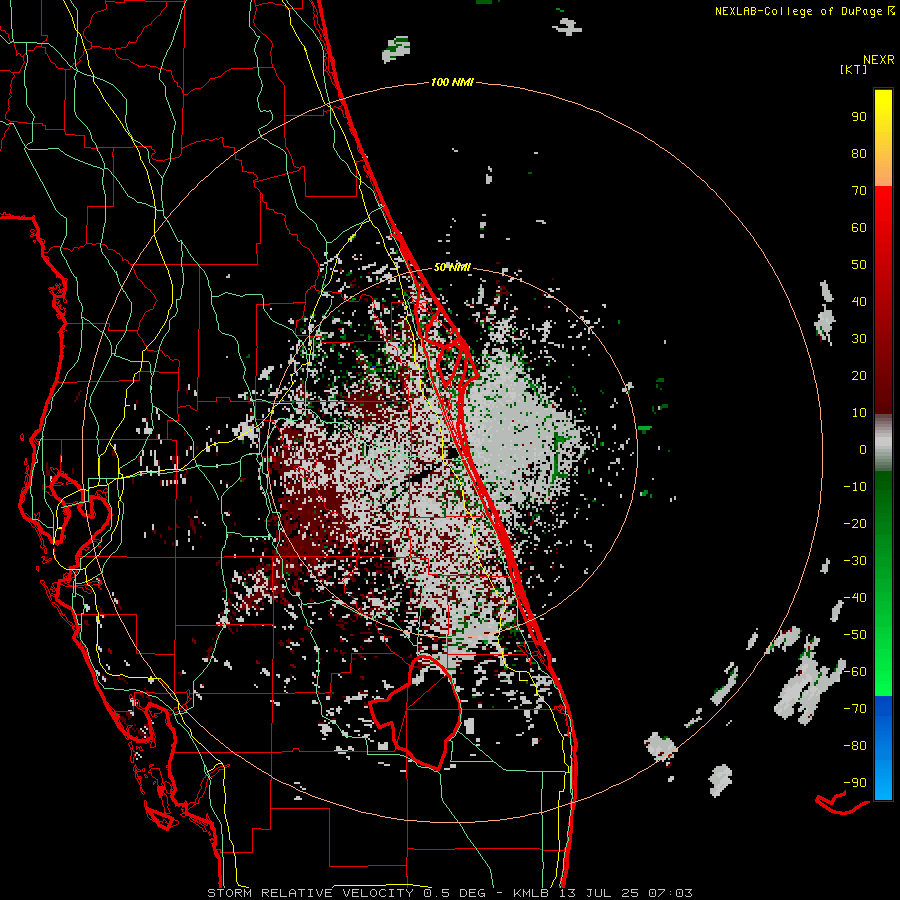Viewport: 900px width, 900px height.
Task: Click the 80 value on the velocity scale
Action: [x=859, y=154]
